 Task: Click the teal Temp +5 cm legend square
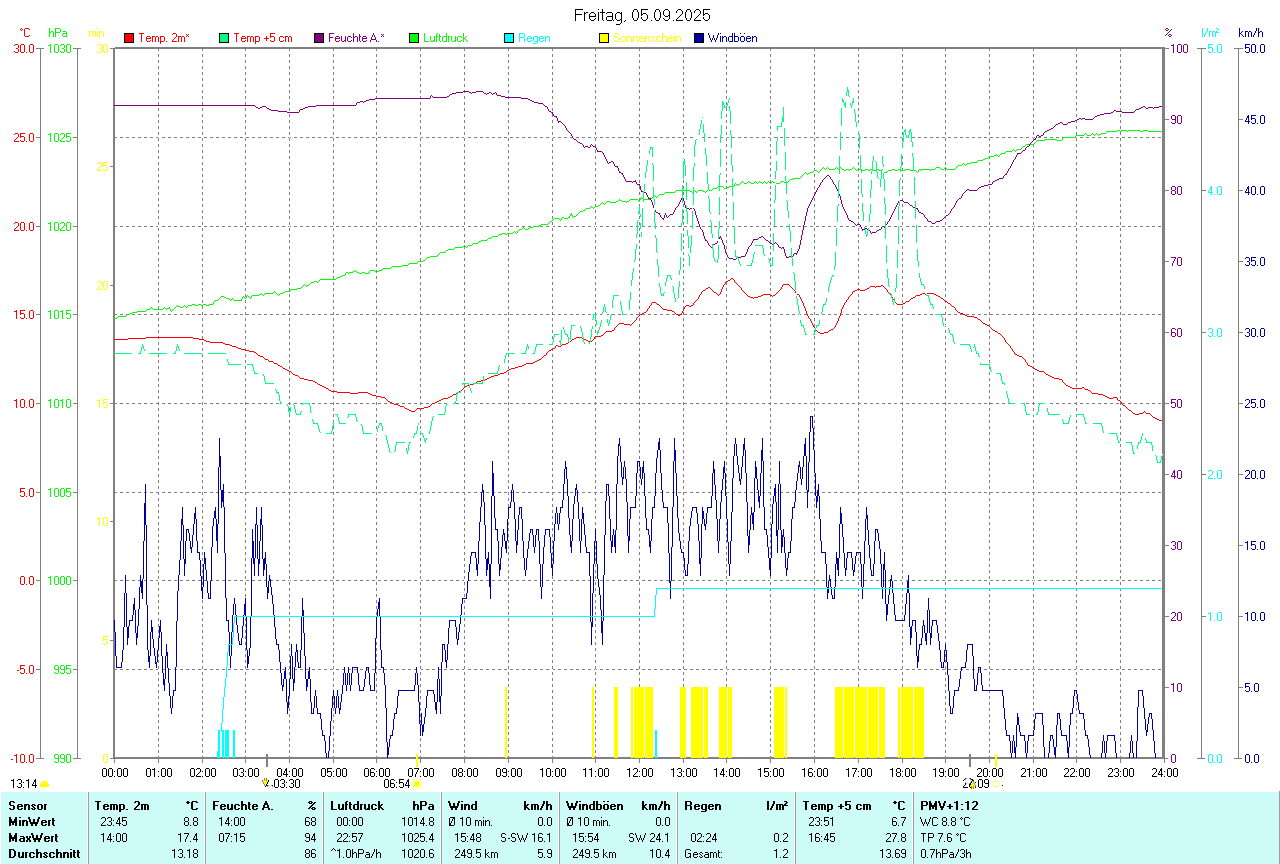click(224, 38)
